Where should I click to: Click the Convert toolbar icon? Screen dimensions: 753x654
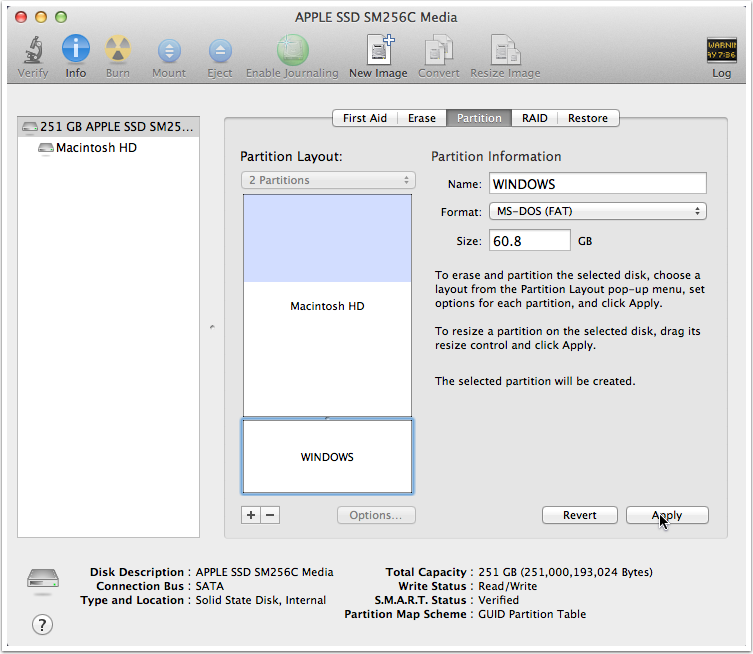coord(438,49)
